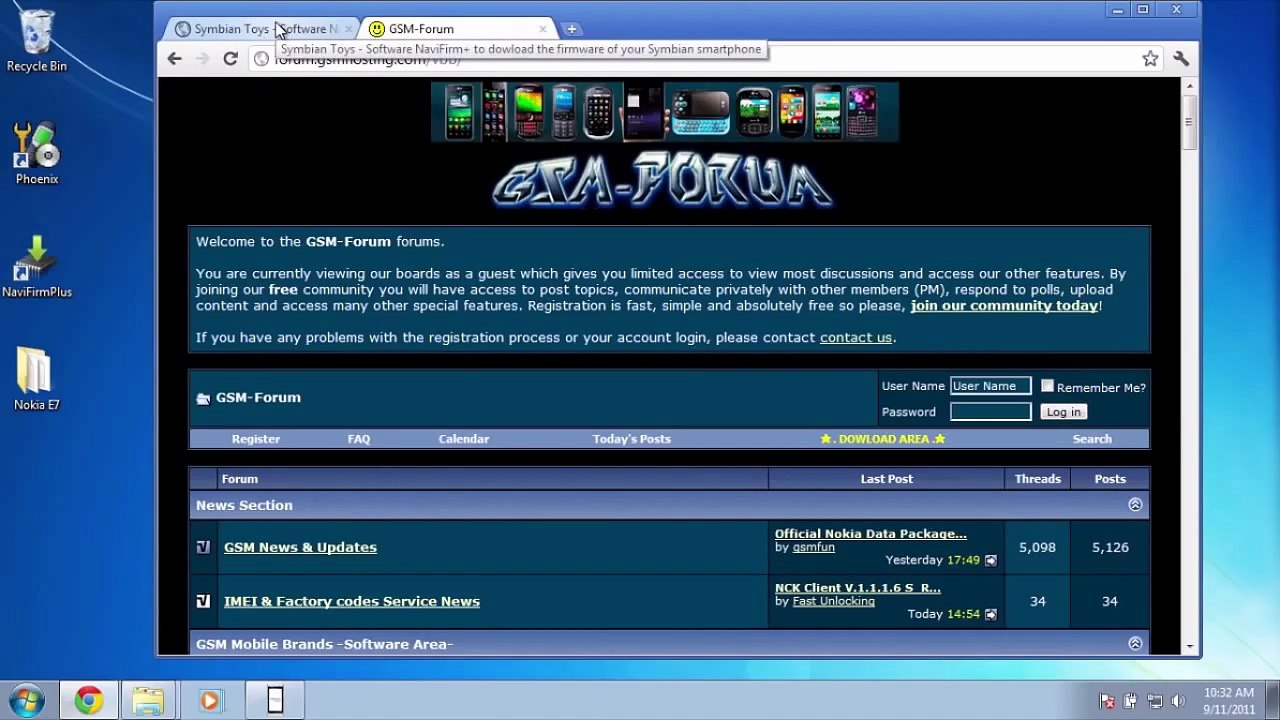
Task: Click the status icon beside IMEI & Factory codes
Action: tap(203, 601)
